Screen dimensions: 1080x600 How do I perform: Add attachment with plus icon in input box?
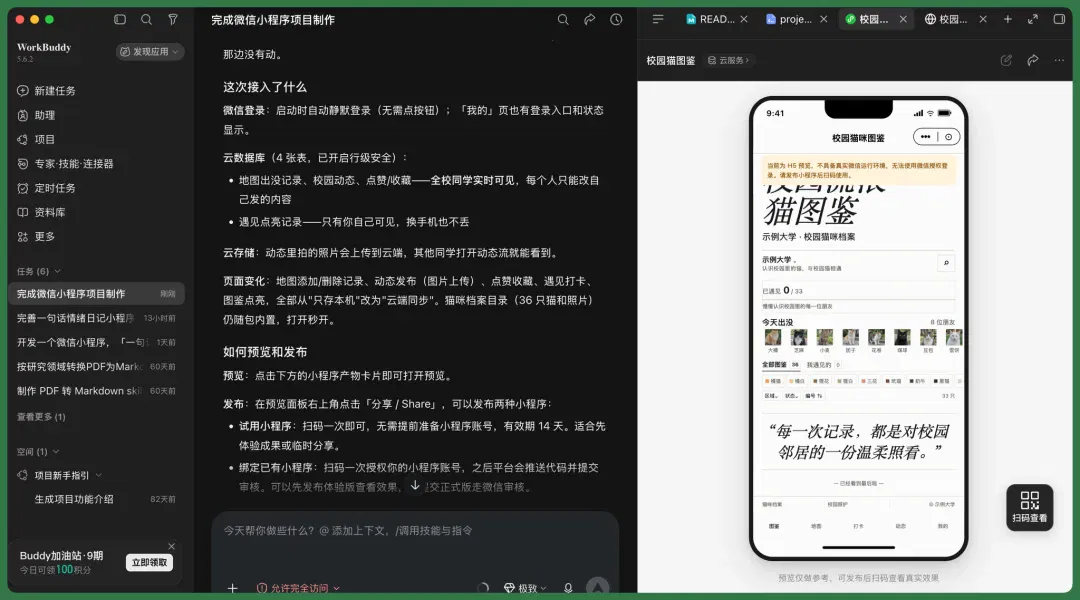(232, 588)
